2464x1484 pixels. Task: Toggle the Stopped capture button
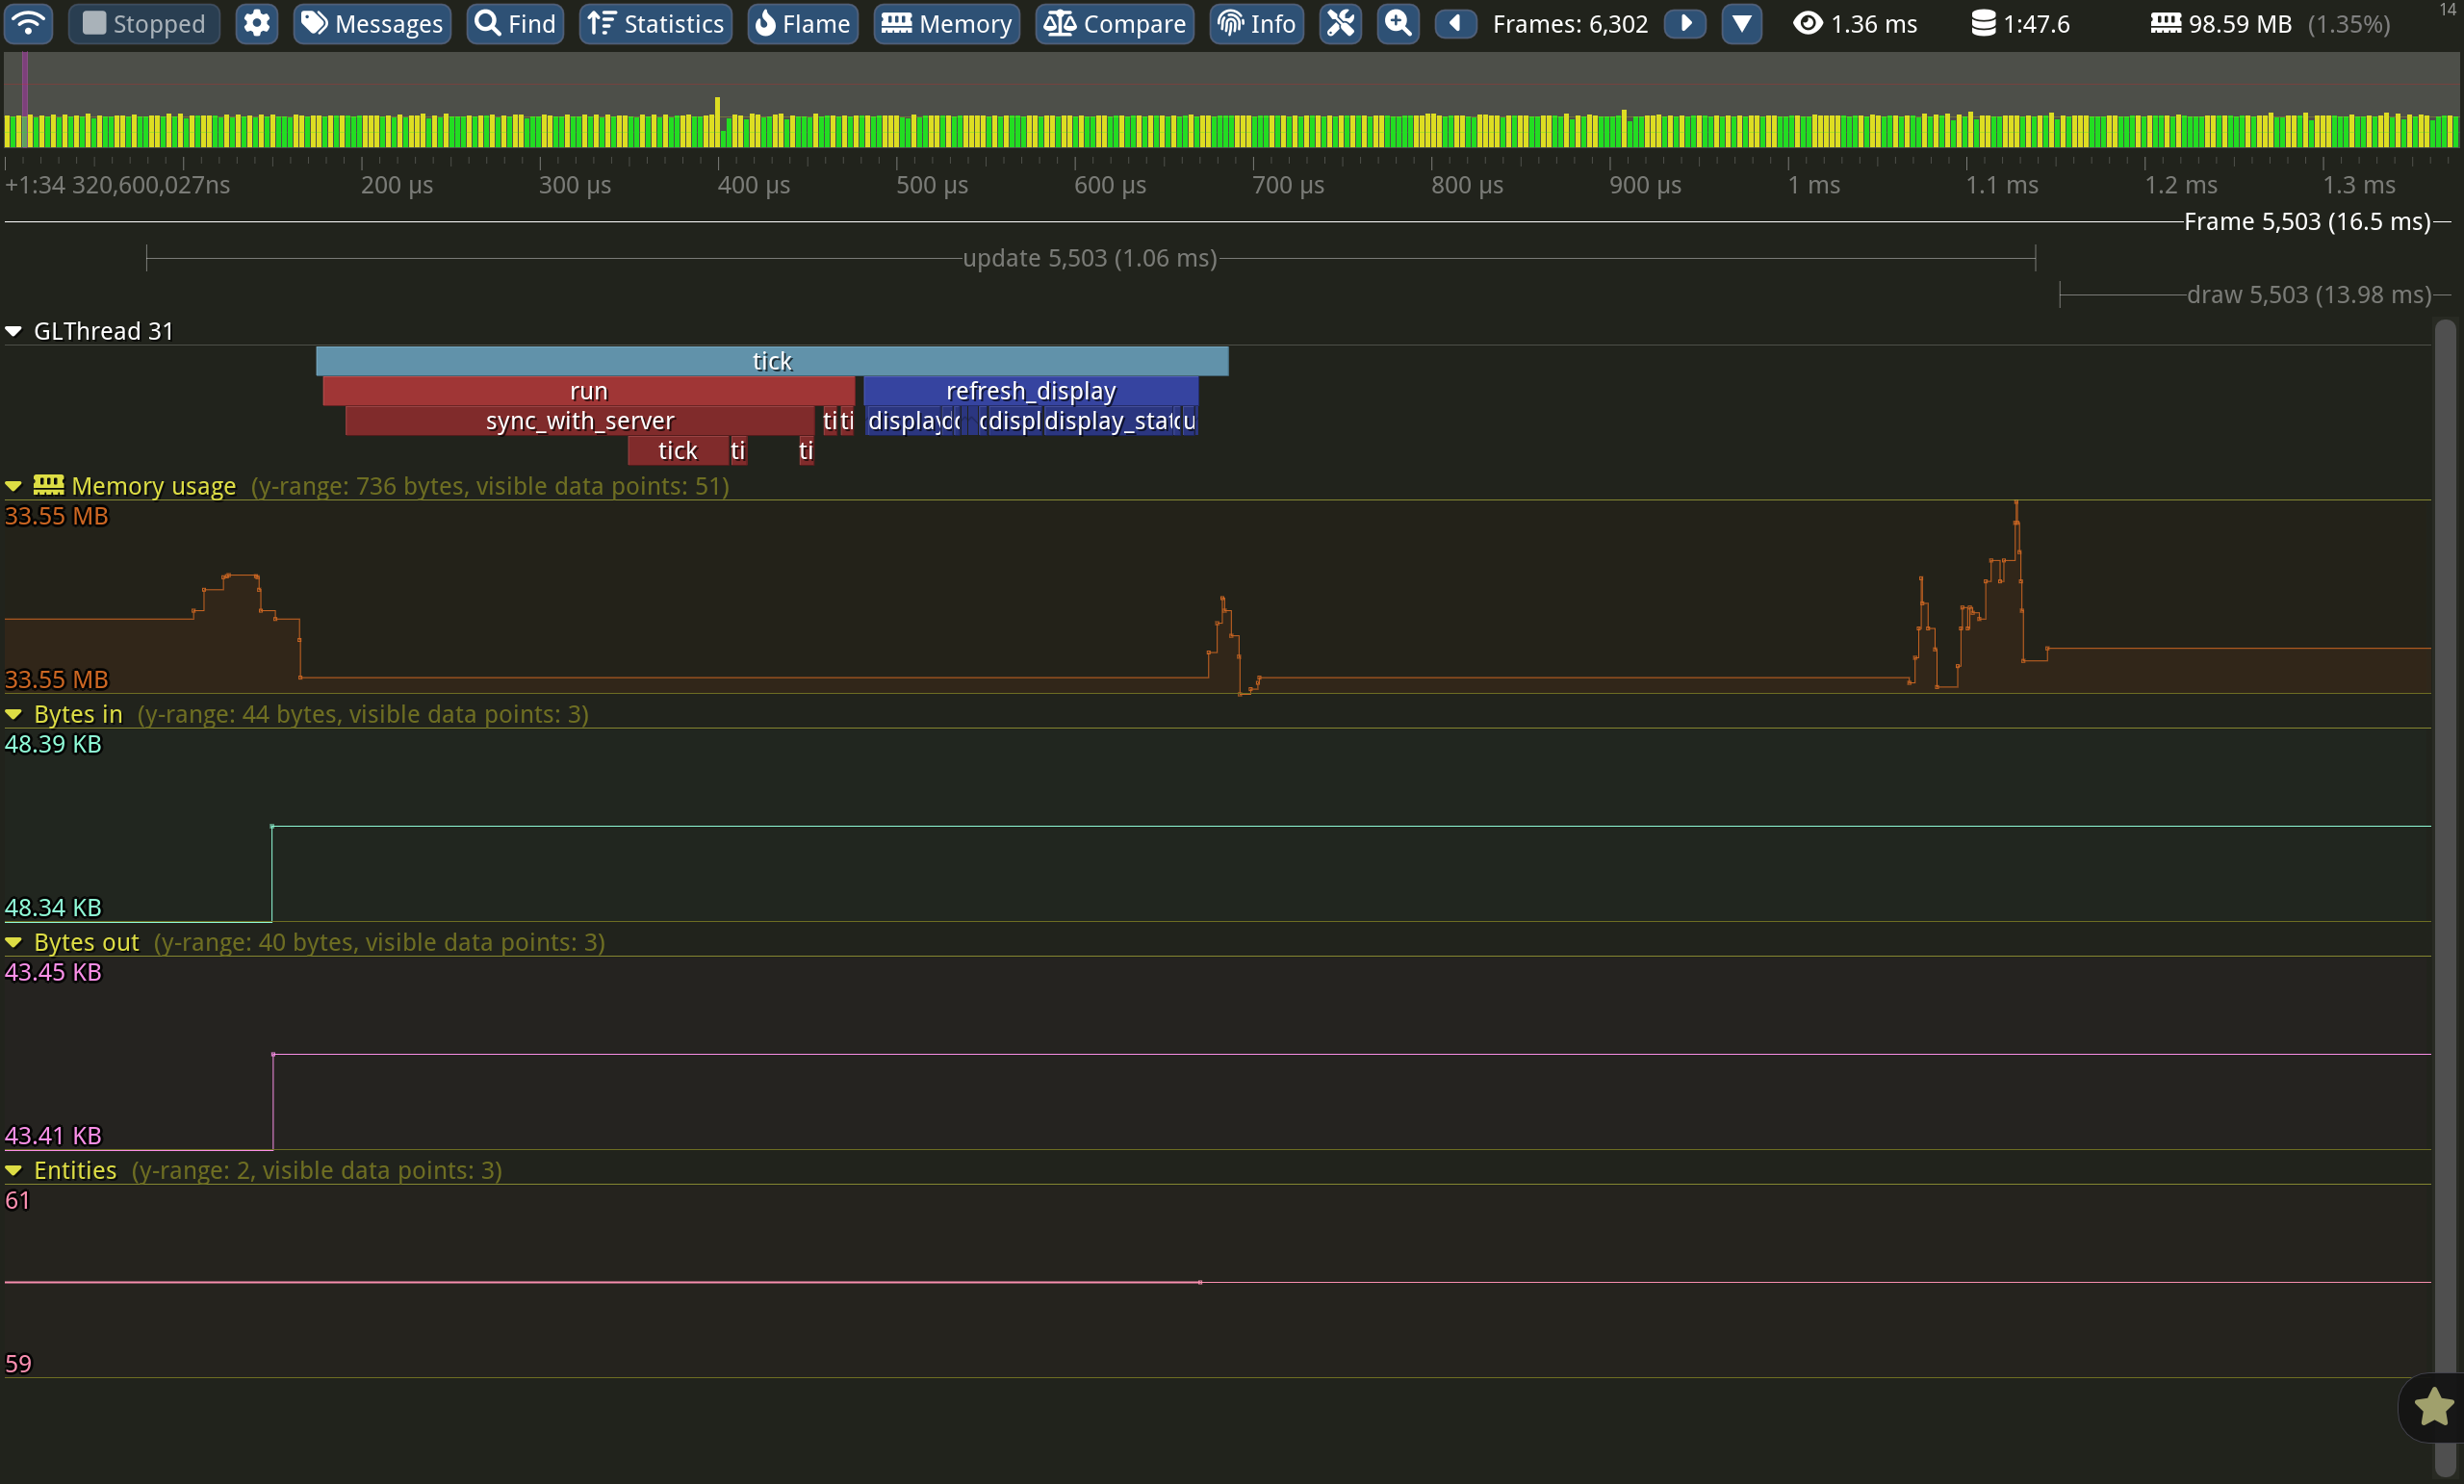click(x=143, y=23)
